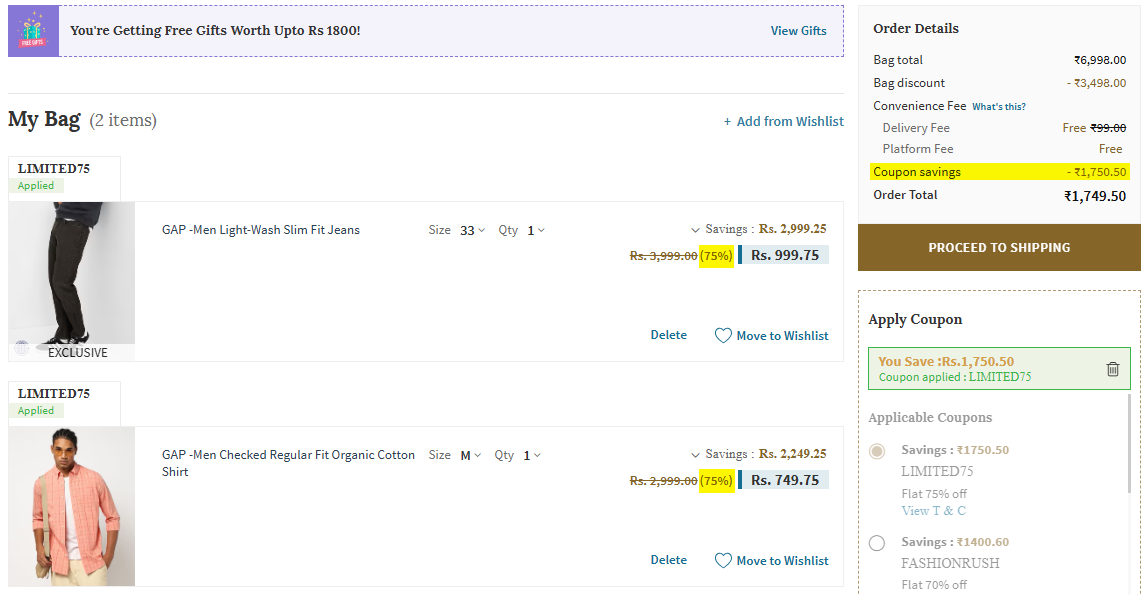Open the size 33 dropdown for jeans
Image resolution: width=1145 pixels, height=595 pixels.
click(x=472, y=230)
